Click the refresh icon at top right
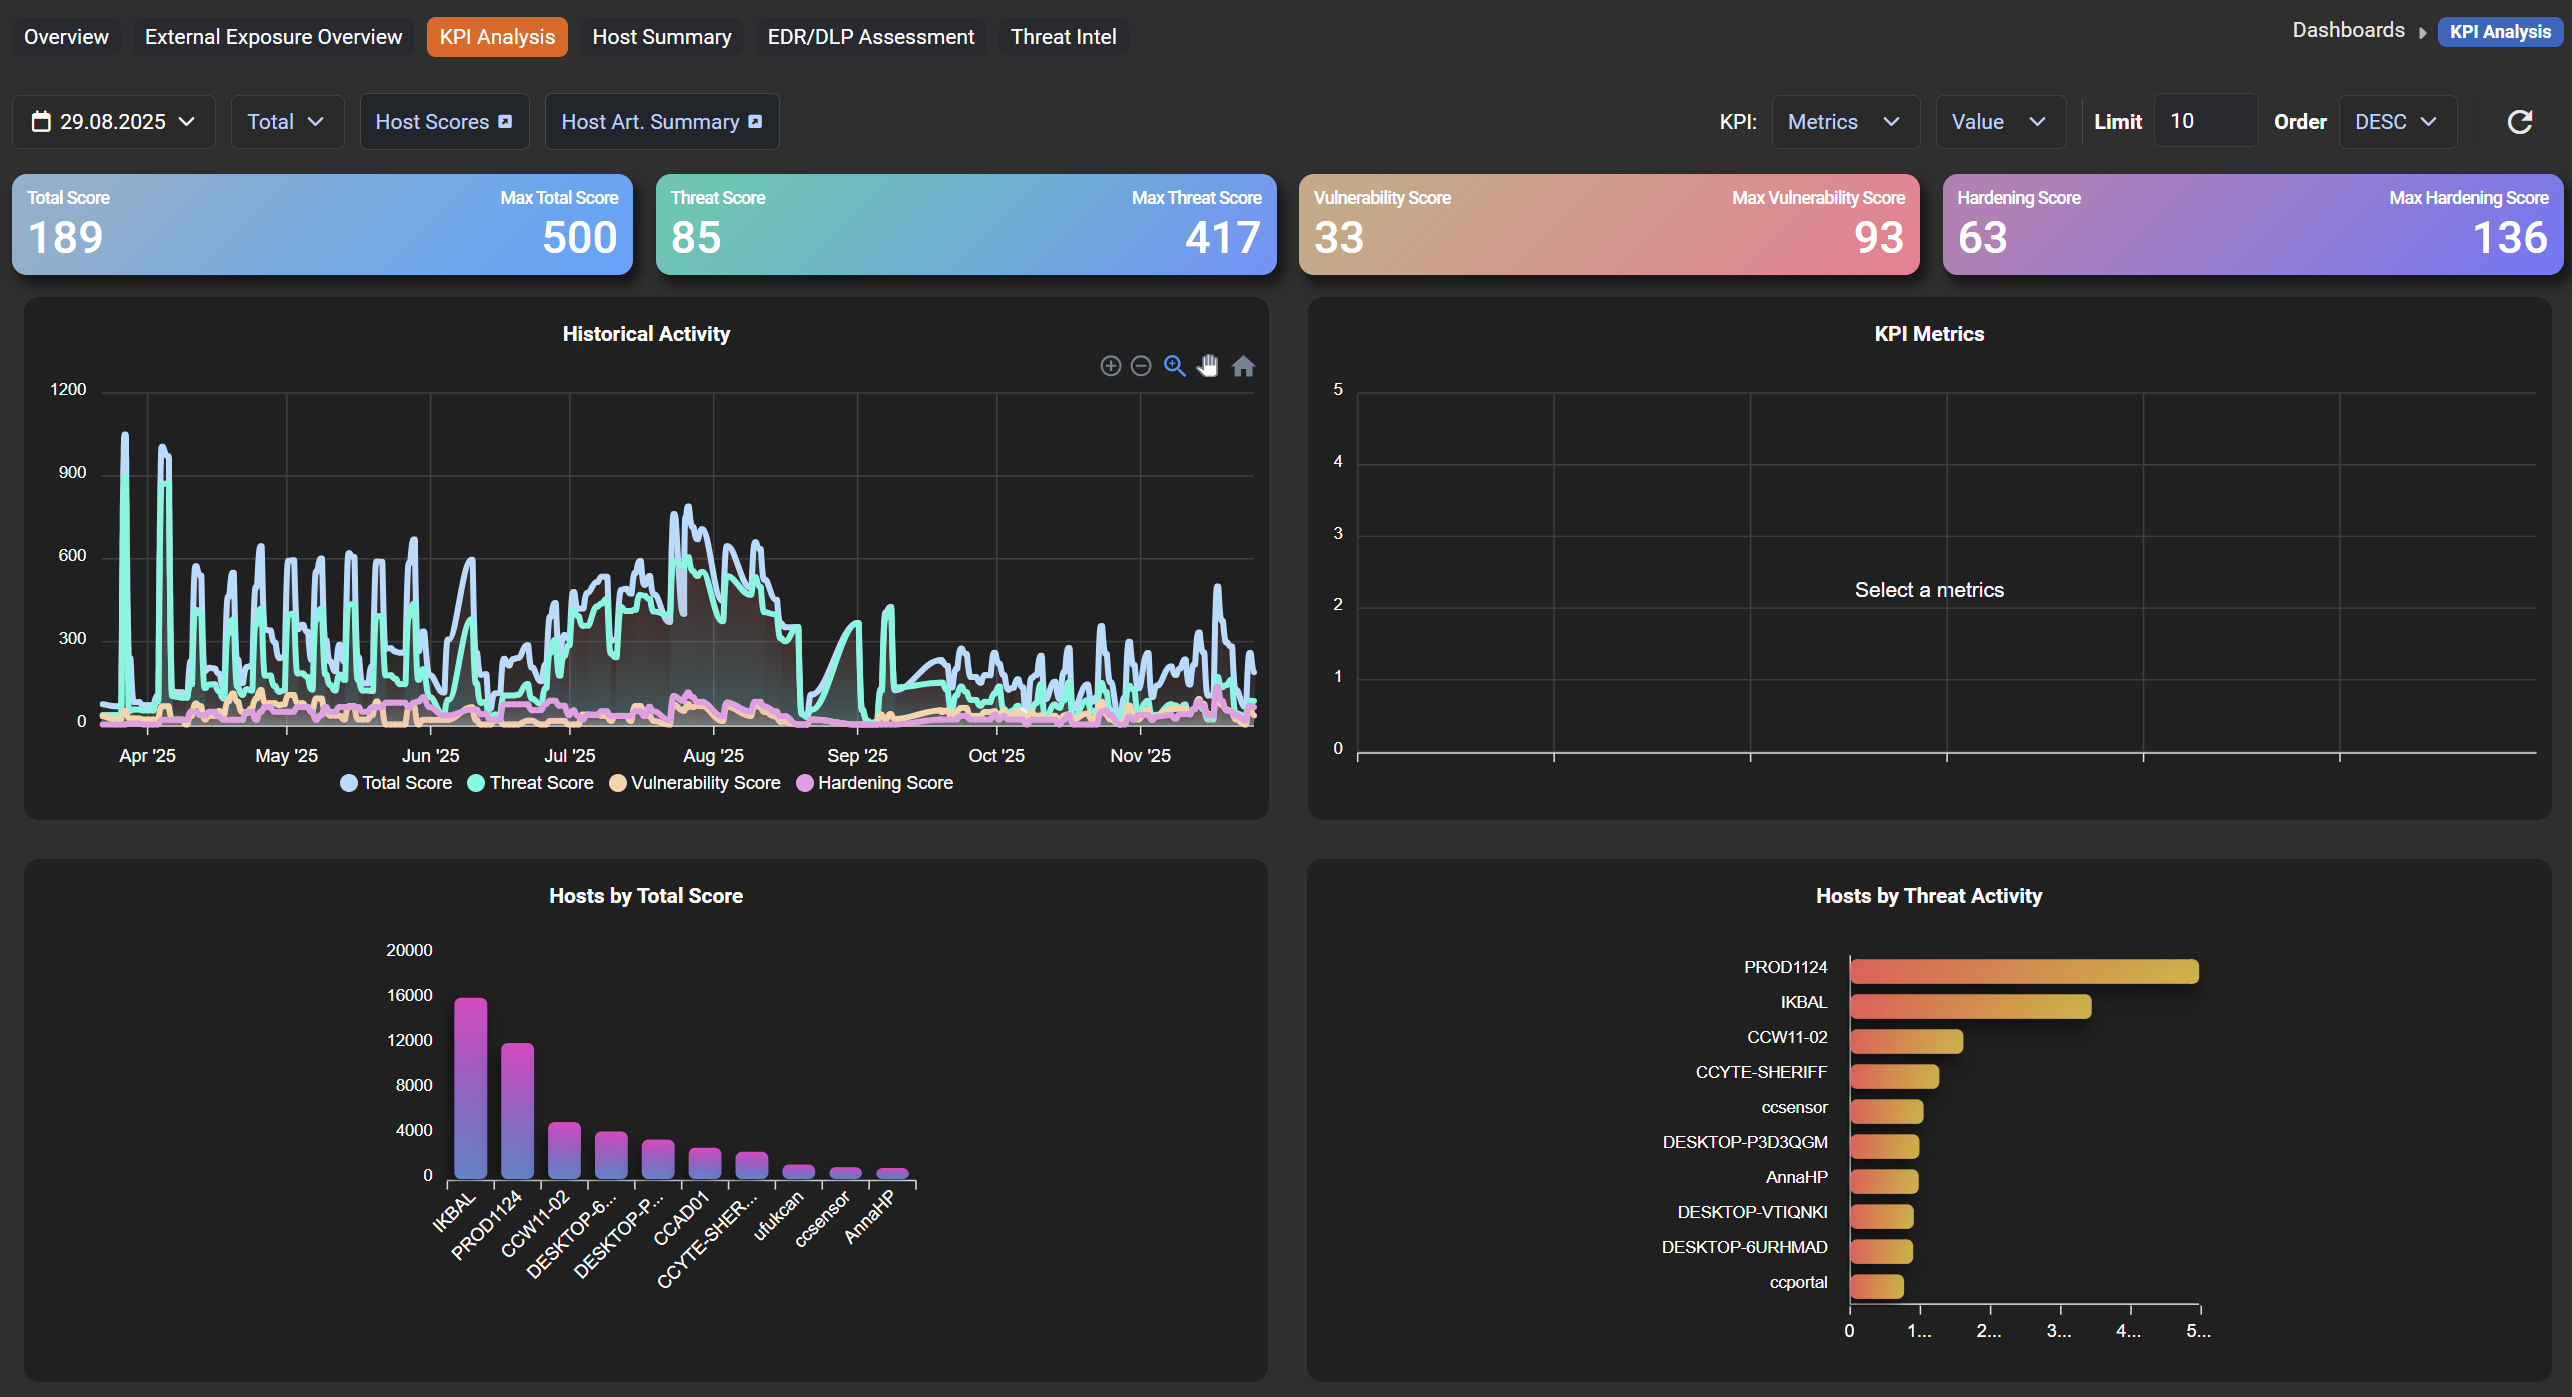 tap(2519, 122)
